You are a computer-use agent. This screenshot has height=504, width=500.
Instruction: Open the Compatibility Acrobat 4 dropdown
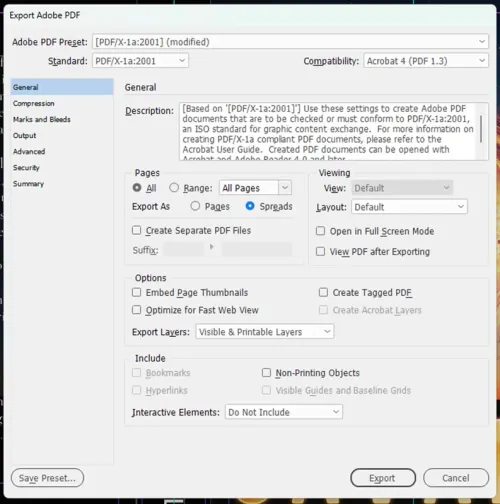426,61
